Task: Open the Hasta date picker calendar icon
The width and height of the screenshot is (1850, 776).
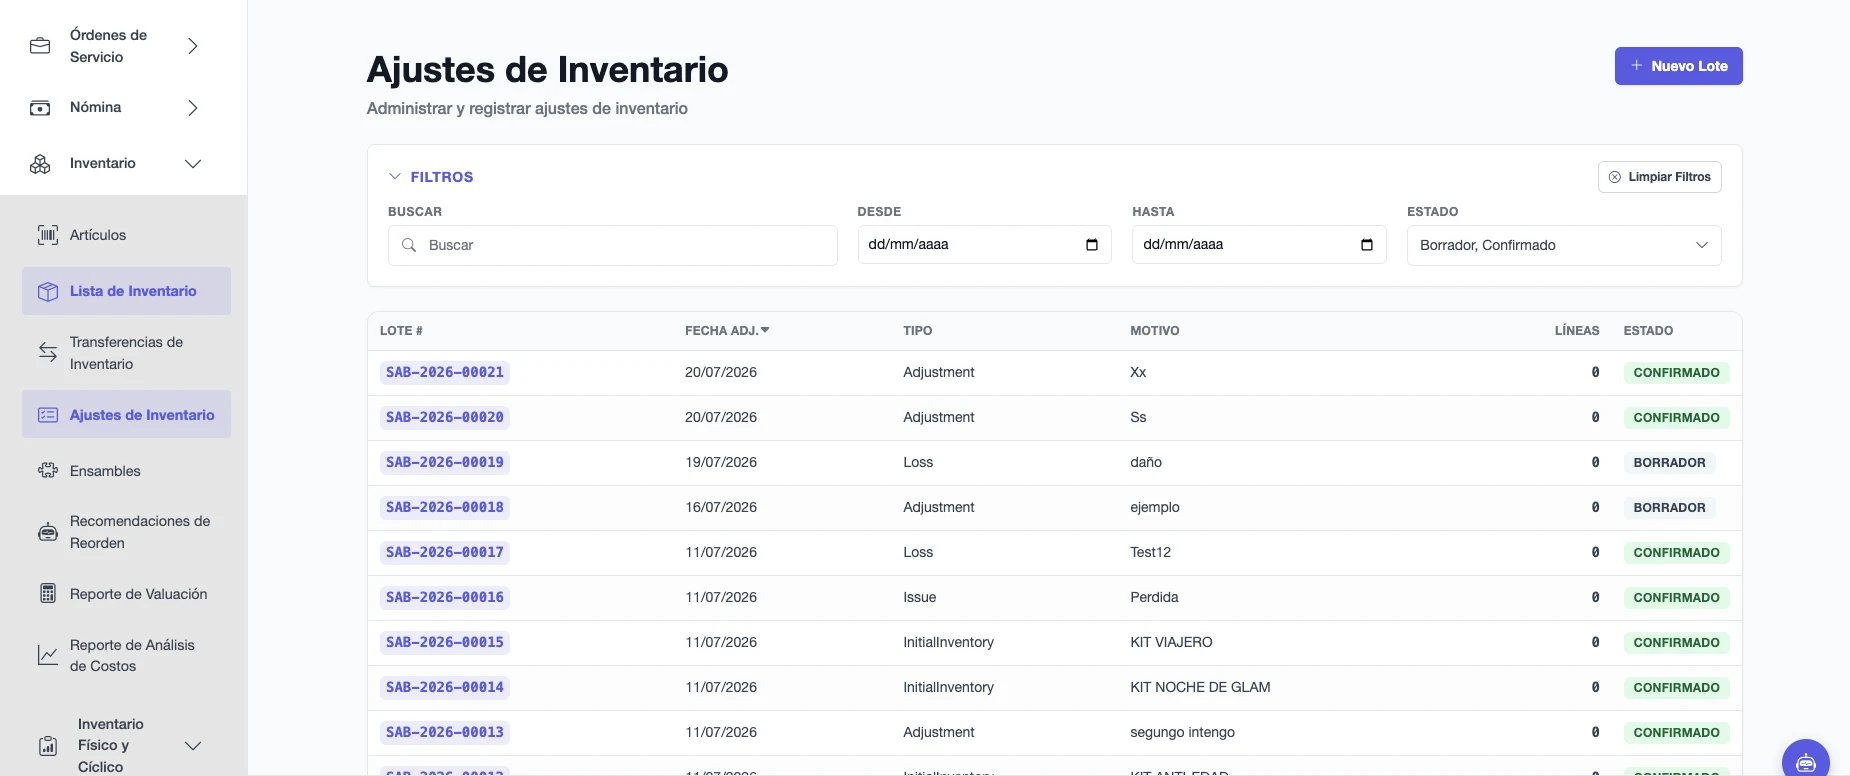Action: click(1367, 245)
